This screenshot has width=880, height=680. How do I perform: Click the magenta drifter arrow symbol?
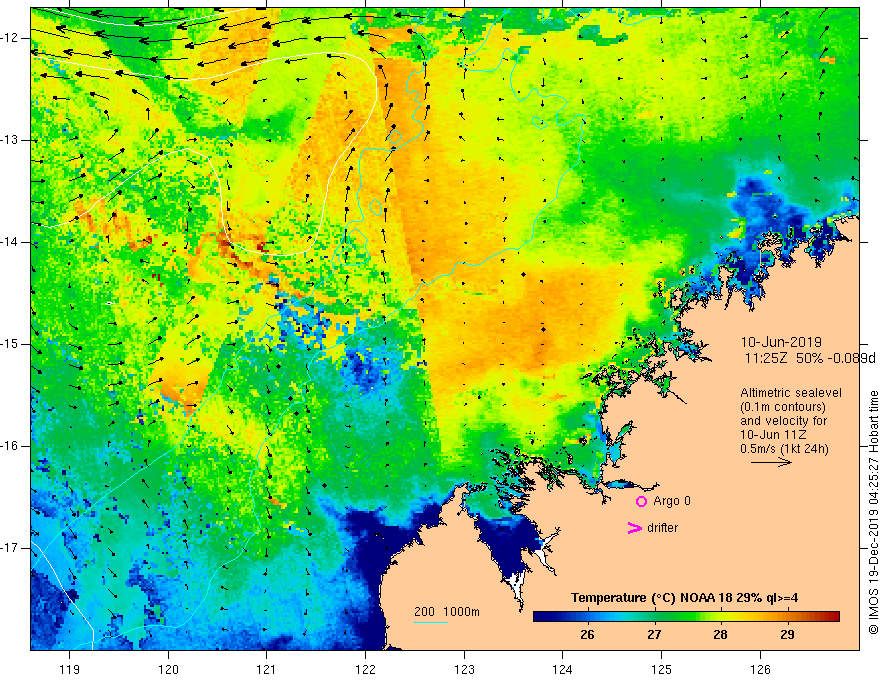[634, 528]
